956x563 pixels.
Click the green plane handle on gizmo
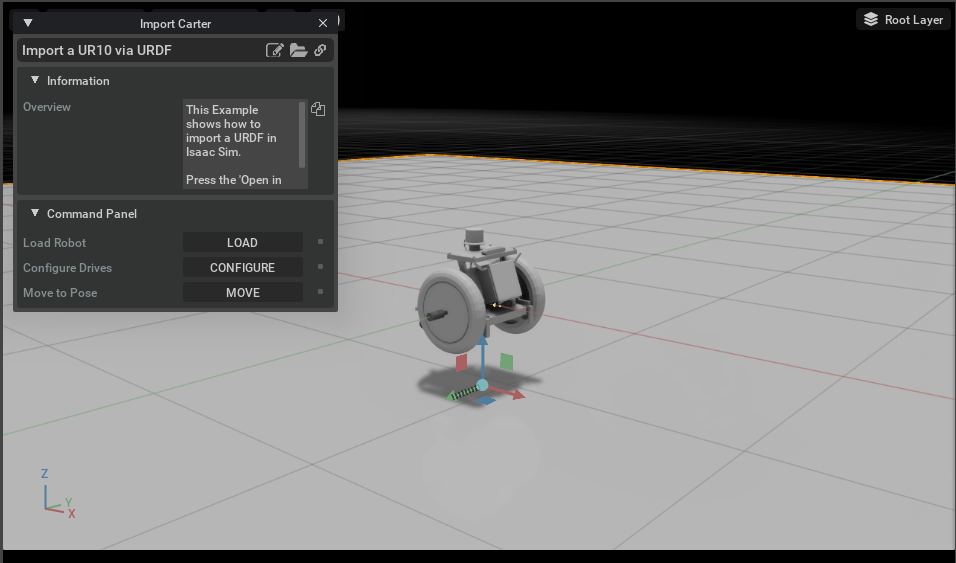(x=506, y=362)
